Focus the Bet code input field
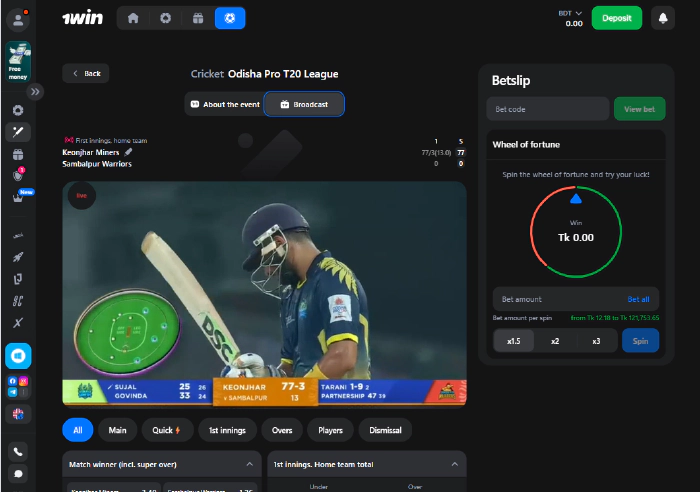This screenshot has height=492, width=700. point(548,109)
